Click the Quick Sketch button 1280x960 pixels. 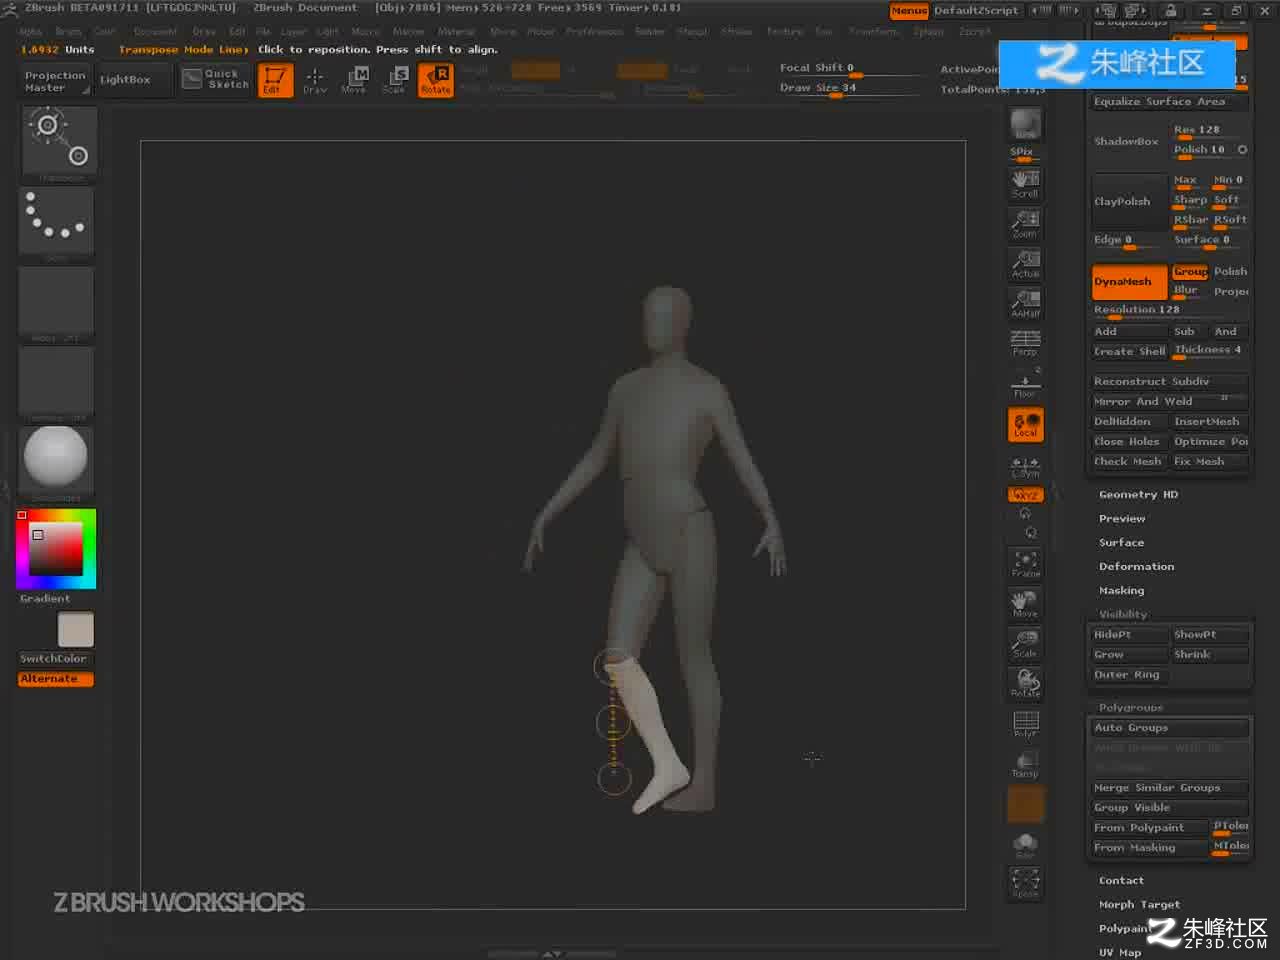[x=215, y=79]
